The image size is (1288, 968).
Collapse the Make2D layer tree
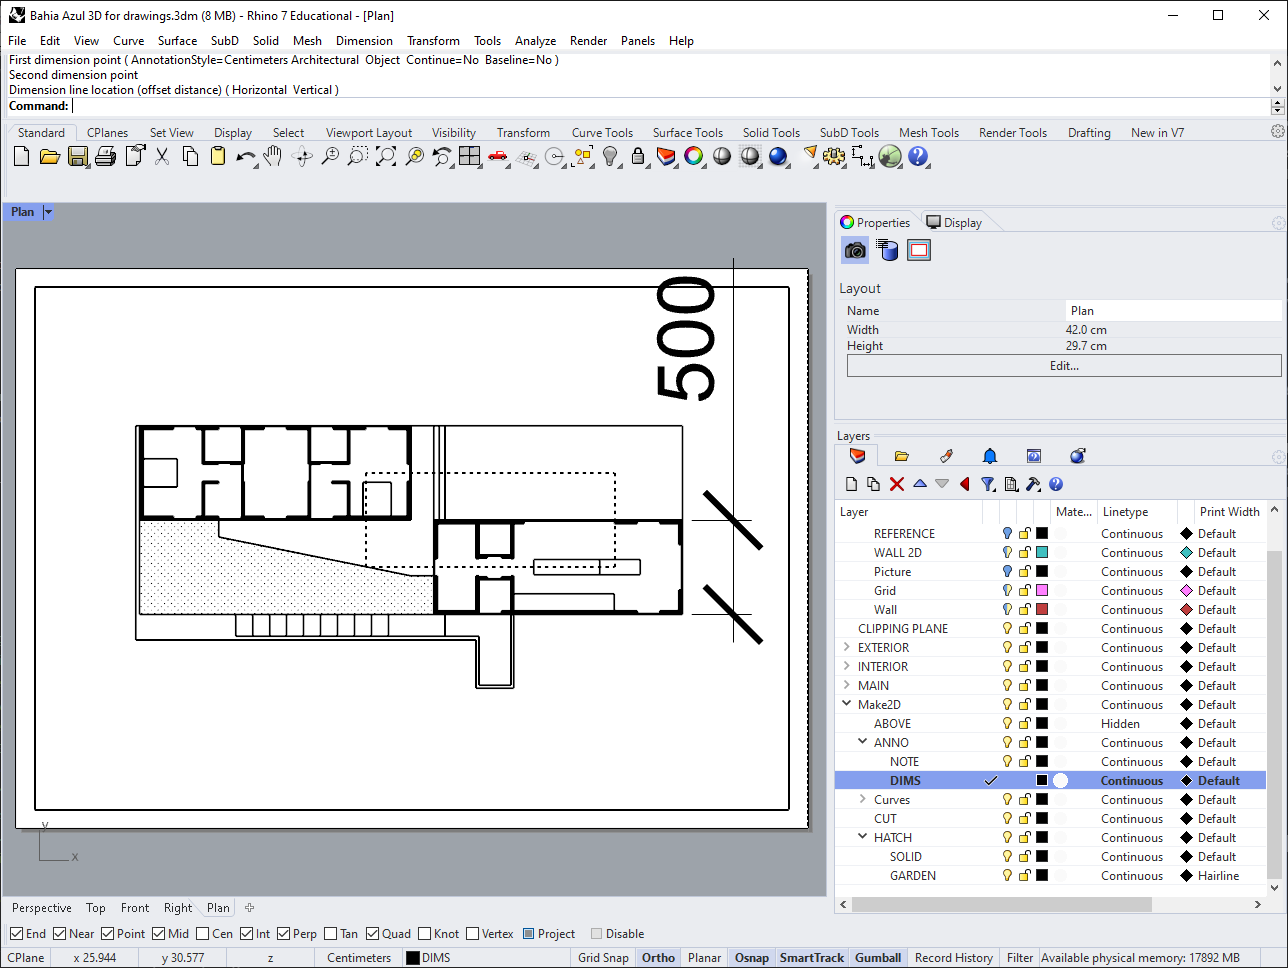pos(847,705)
